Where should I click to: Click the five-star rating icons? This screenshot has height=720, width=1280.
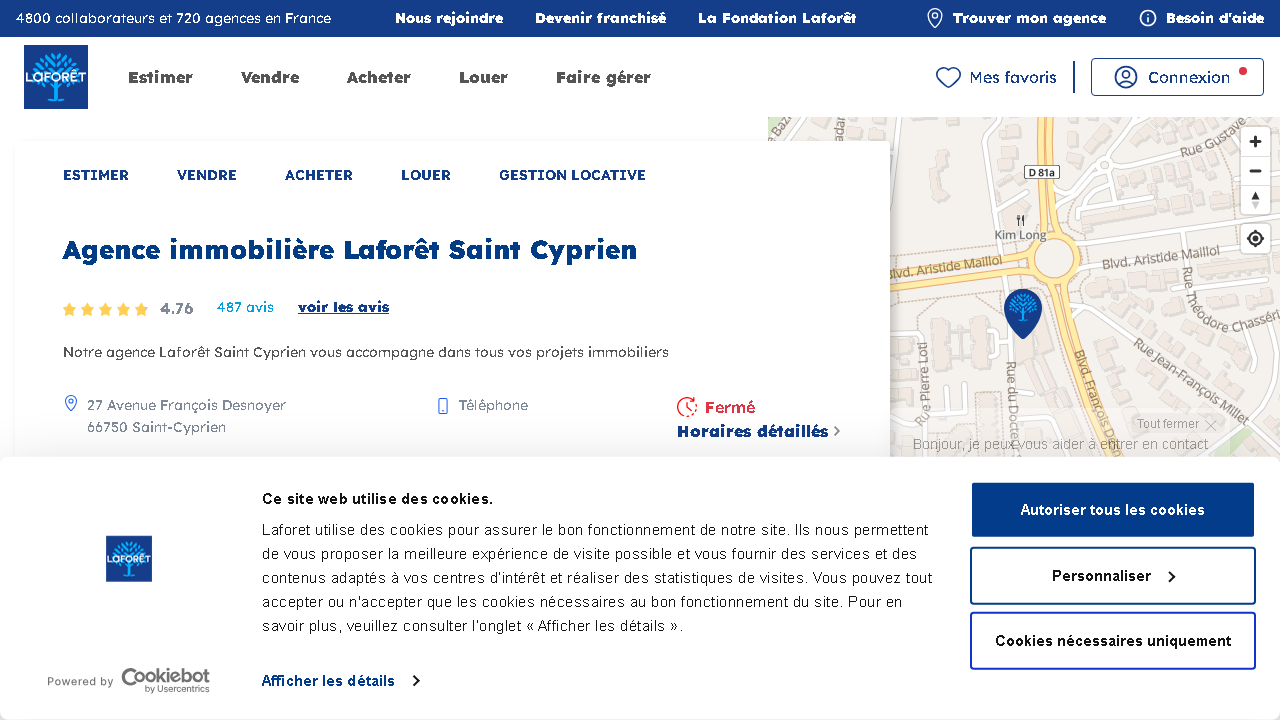coord(105,309)
